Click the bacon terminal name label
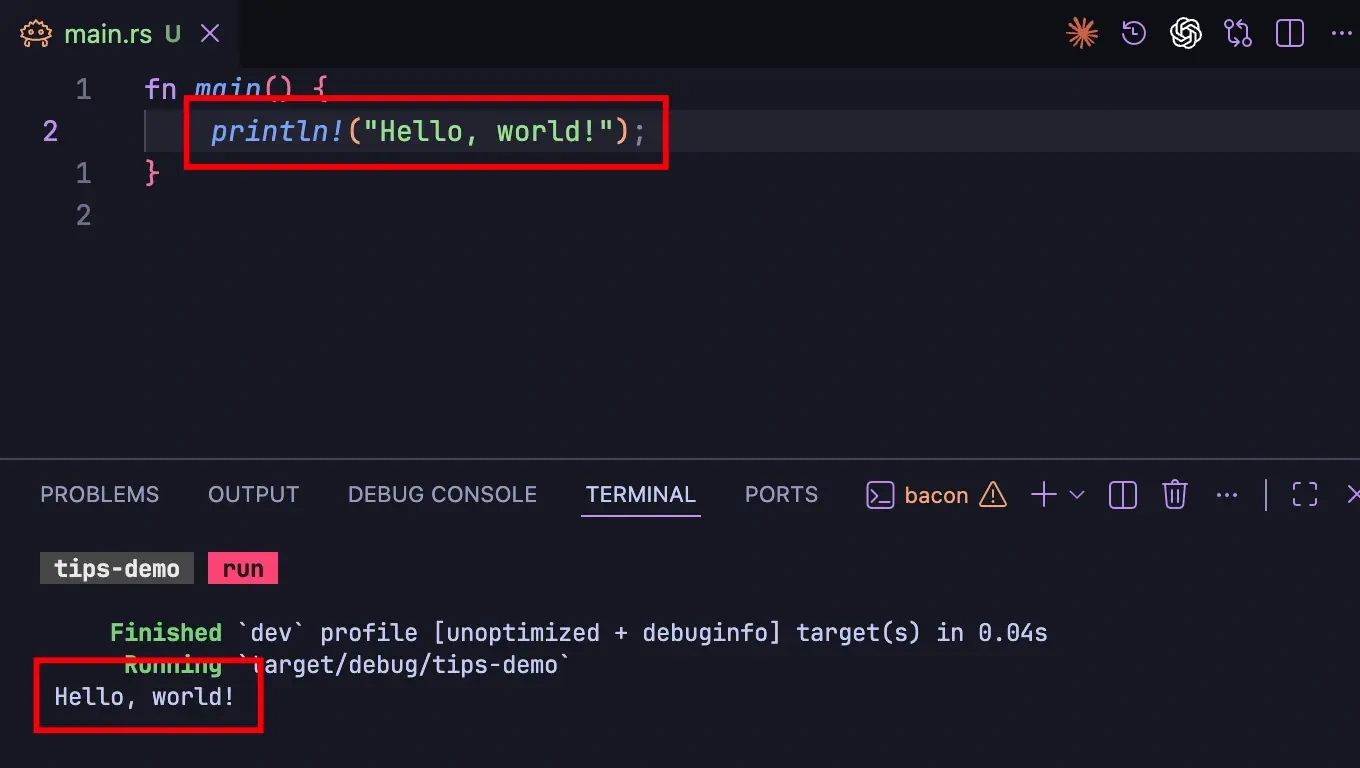The image size is (1360, 768). coord(936,496)
